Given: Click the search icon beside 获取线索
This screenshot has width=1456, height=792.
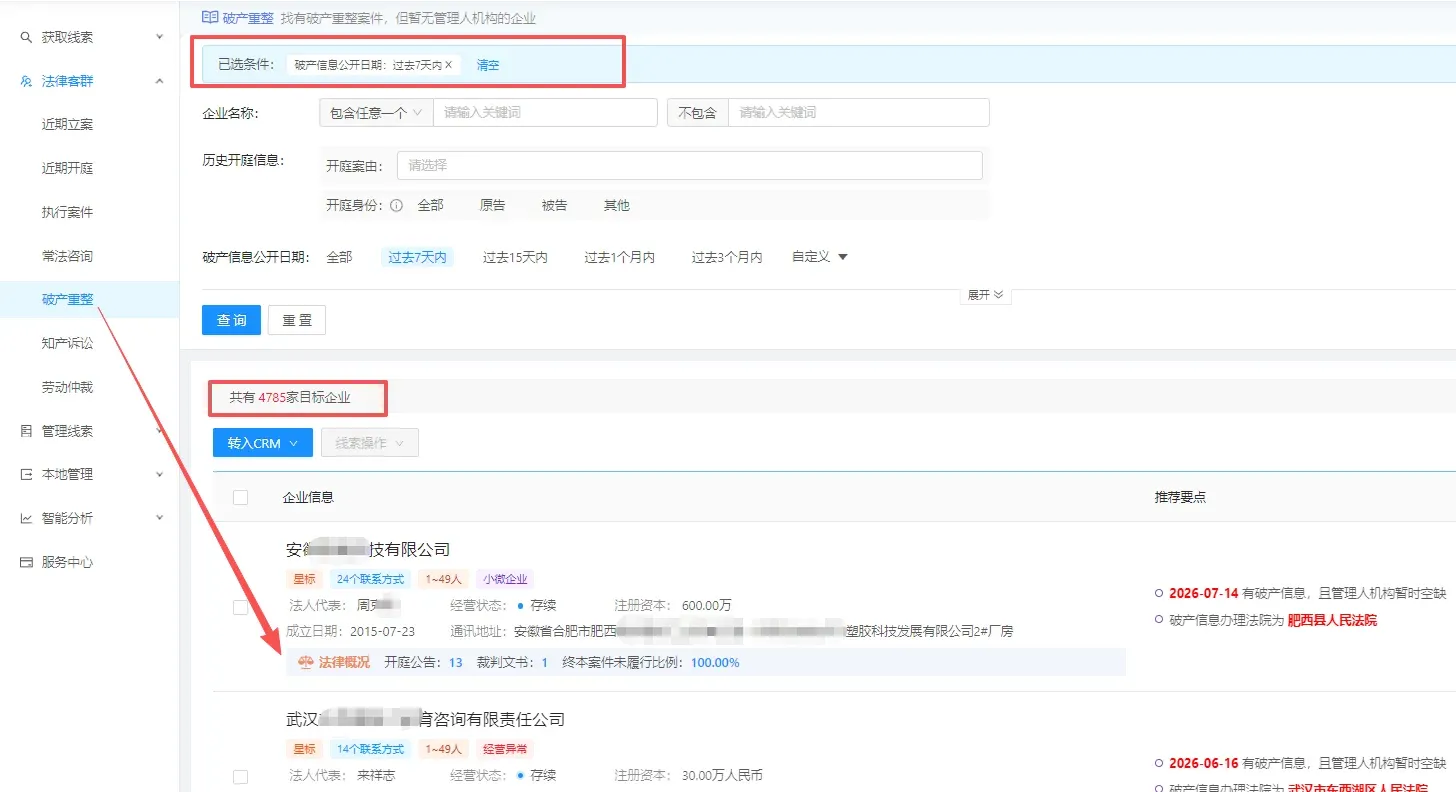Looking at the screenshot, I should click(x=26, y=37).
